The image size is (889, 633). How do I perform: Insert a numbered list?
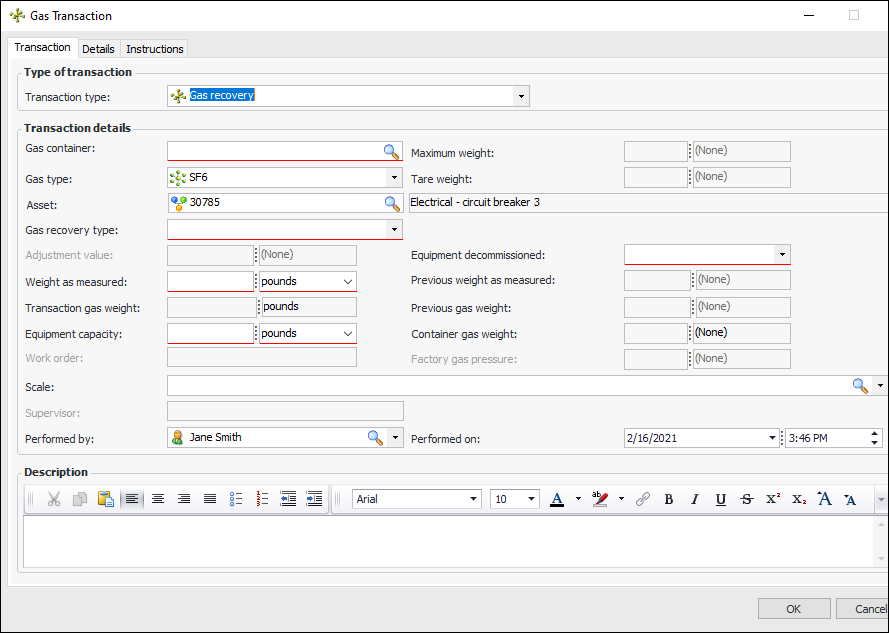click(263, 499)
